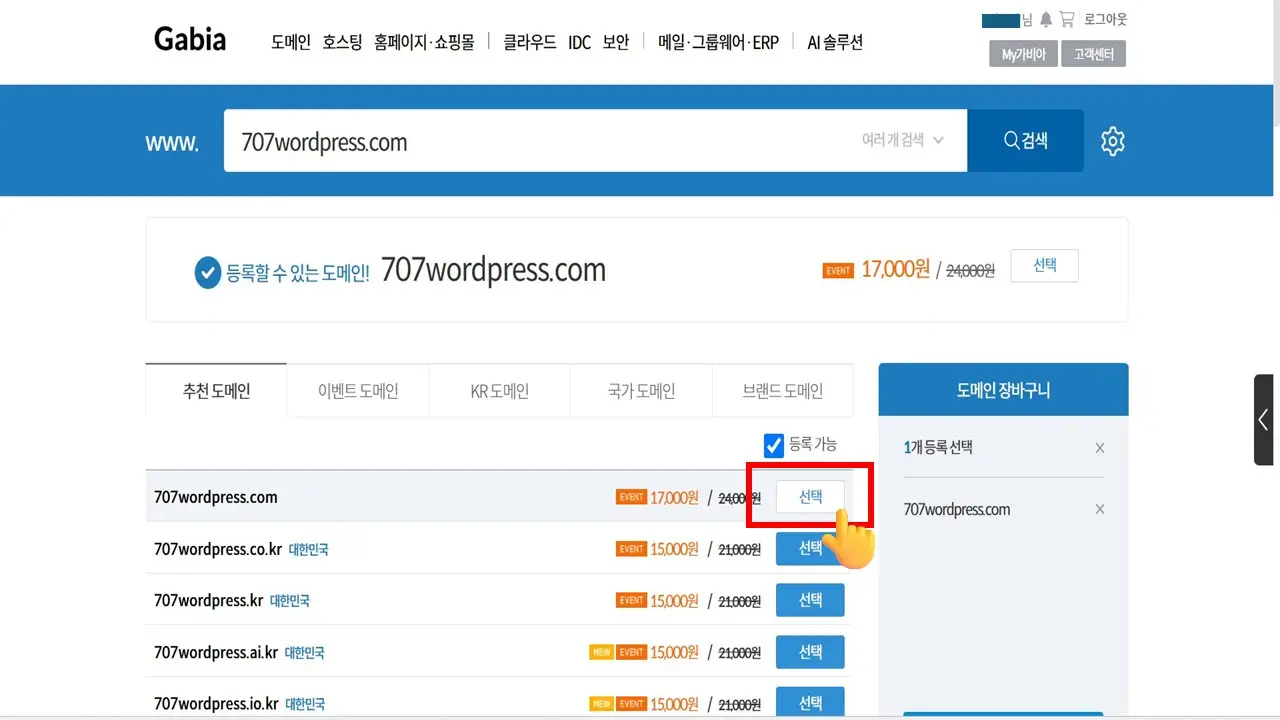Toggle the 등록 가능 checkbox
The image size is (1280, 720).
(x=774, y=445)
